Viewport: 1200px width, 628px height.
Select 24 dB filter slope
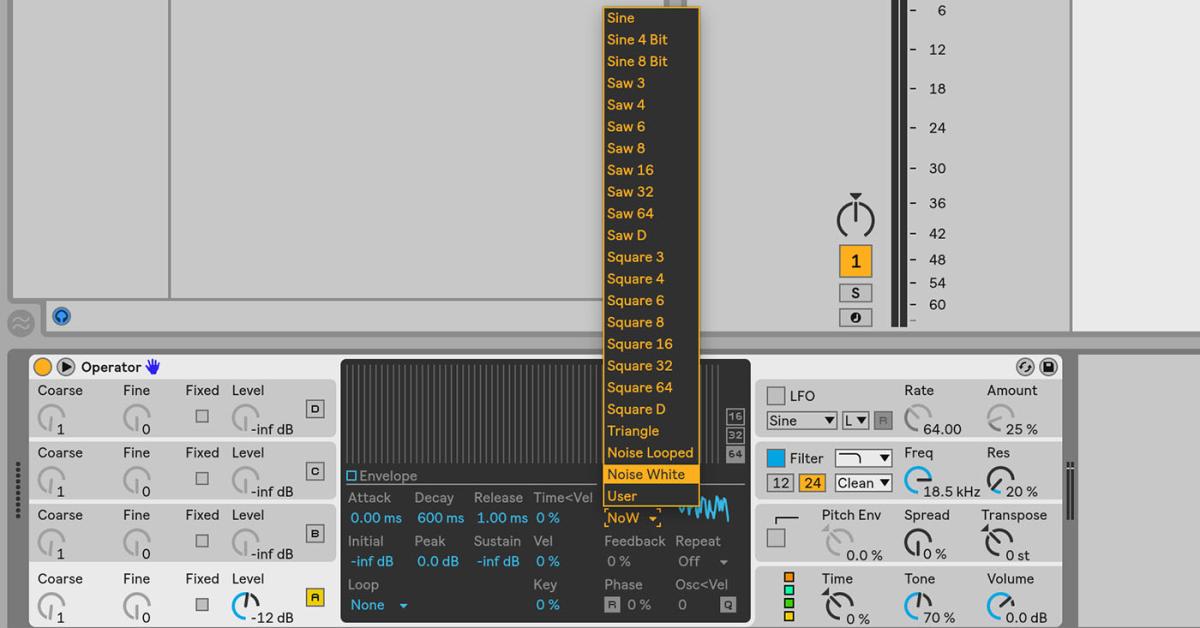pos(812,483)
